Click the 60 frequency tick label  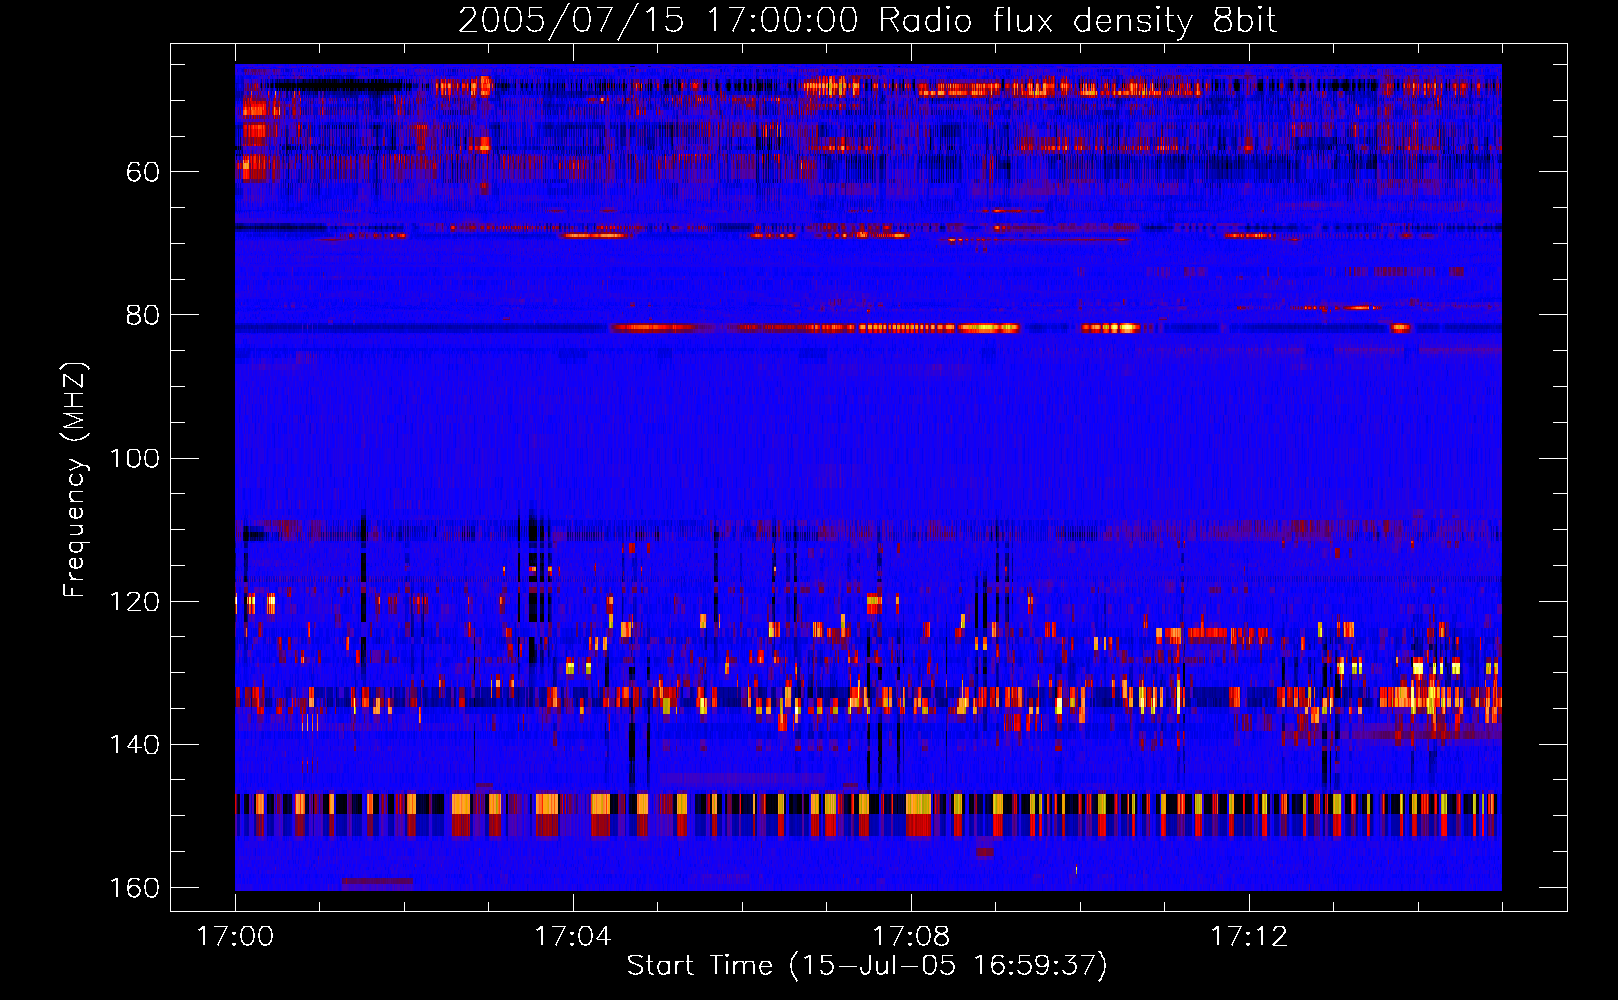(142, 172)
